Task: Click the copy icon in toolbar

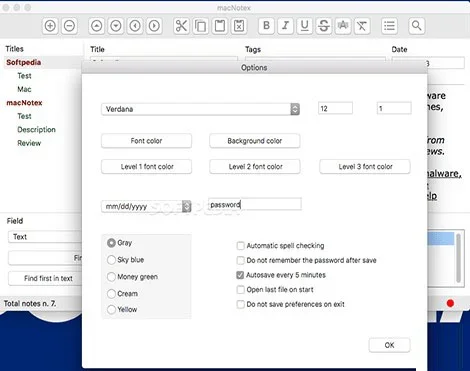Action: pyautogui.click(x=200, y=26)
